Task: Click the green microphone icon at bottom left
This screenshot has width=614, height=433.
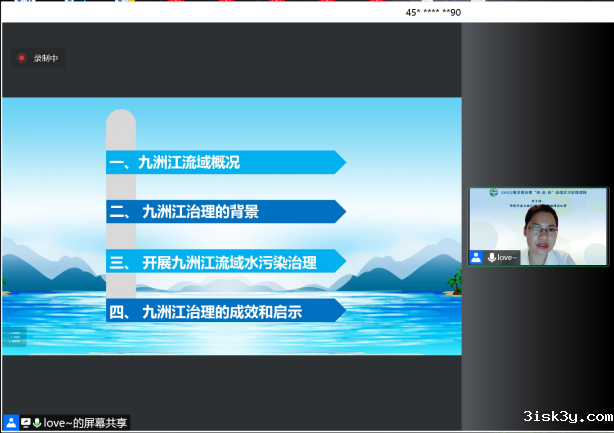Action: tap(37, 423)
